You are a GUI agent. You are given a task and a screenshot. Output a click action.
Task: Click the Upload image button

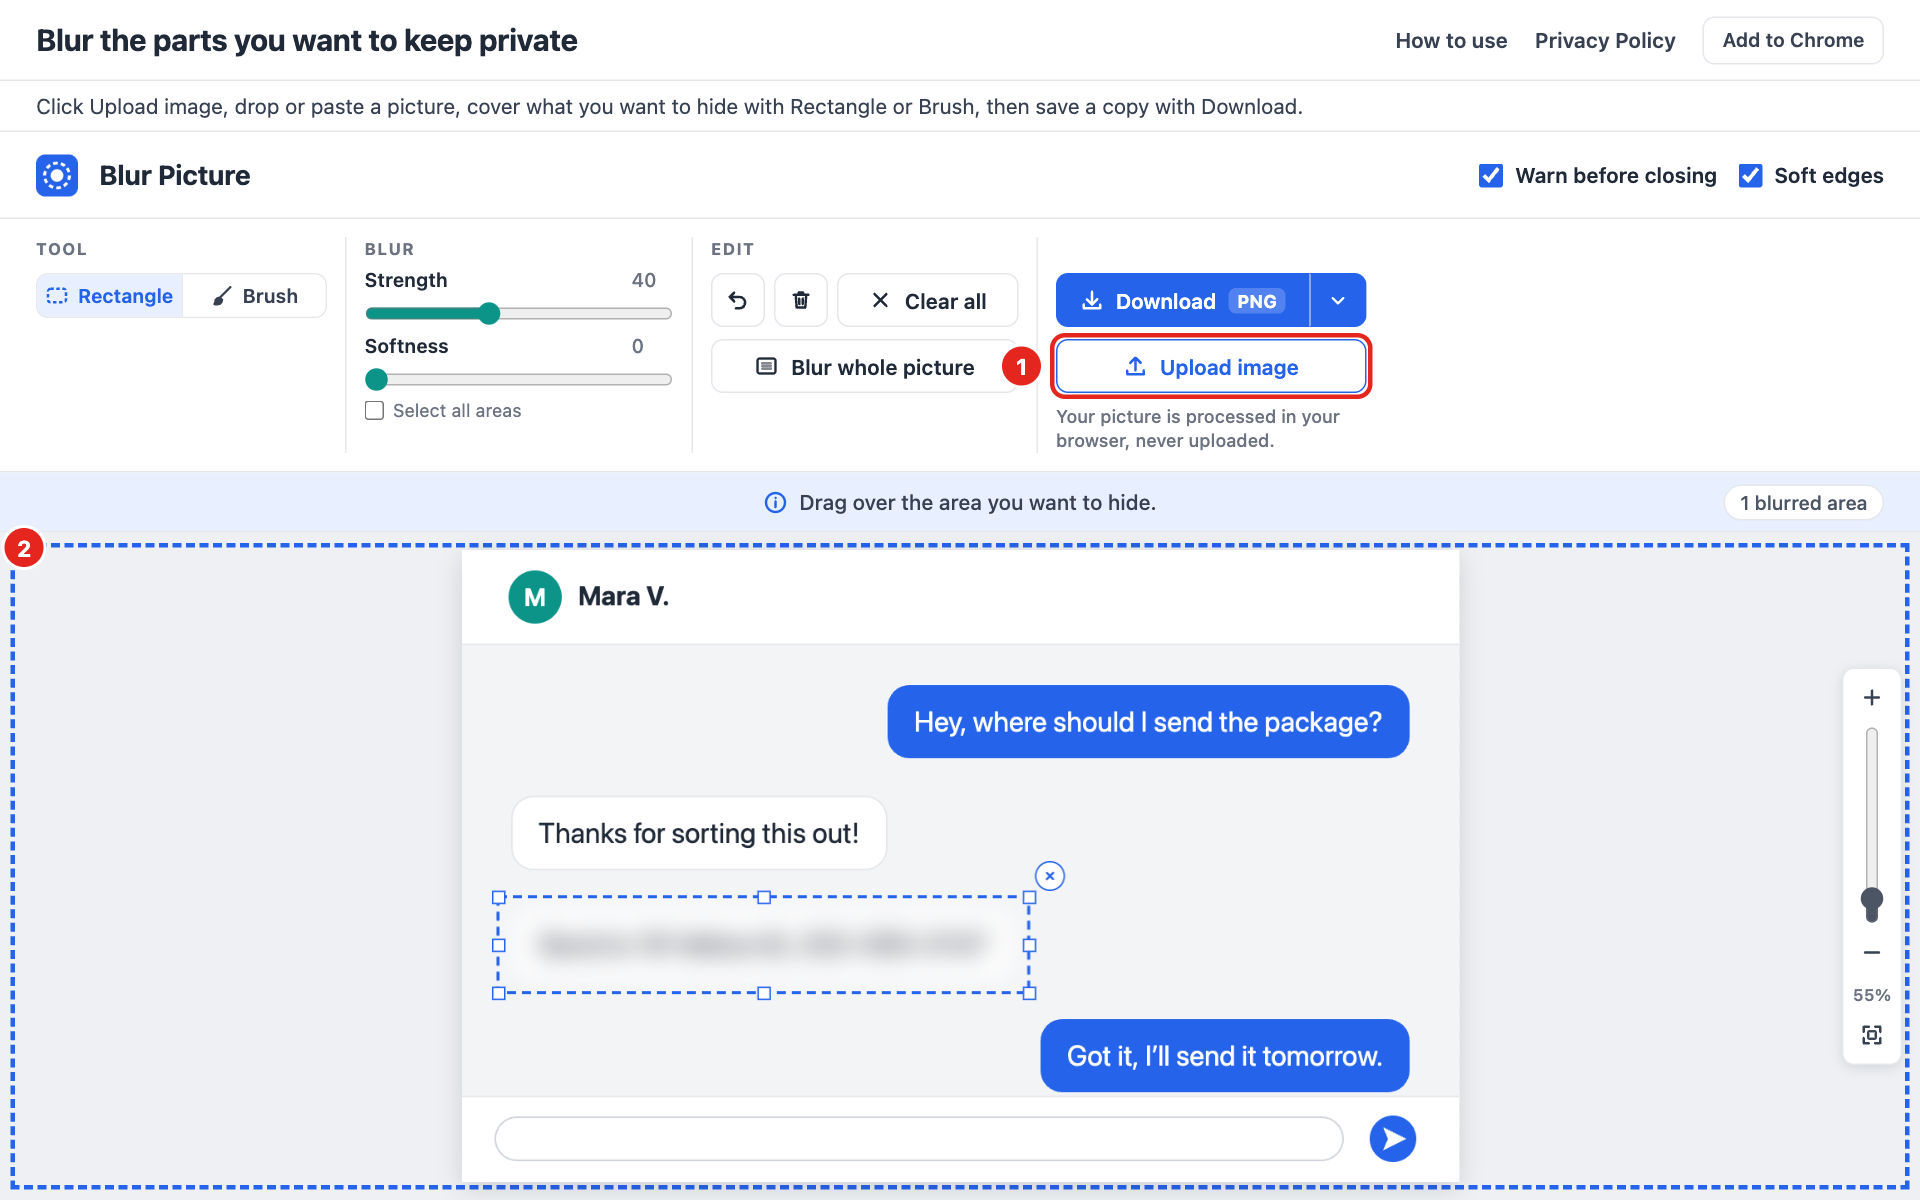click(1211, 367)
